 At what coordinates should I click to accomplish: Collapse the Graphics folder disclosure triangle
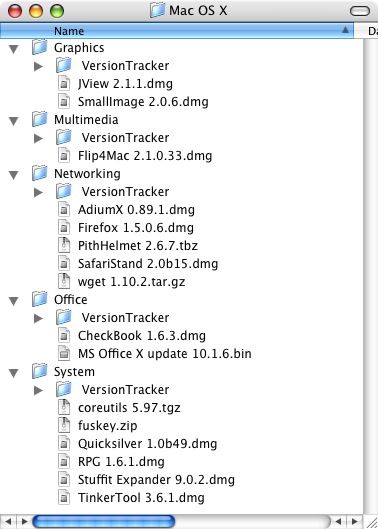(x=14, y=49)
